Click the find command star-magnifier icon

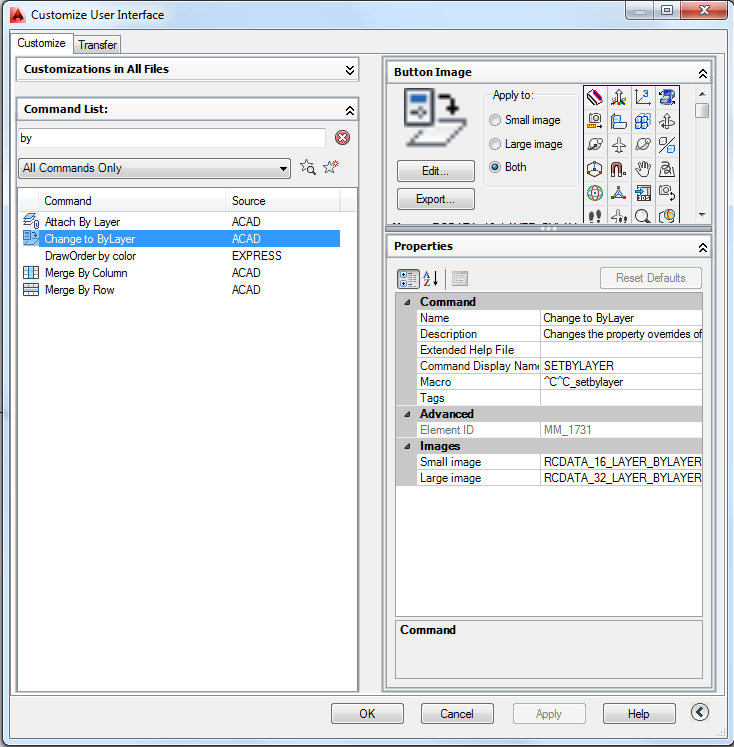click(x=308, y=167)
